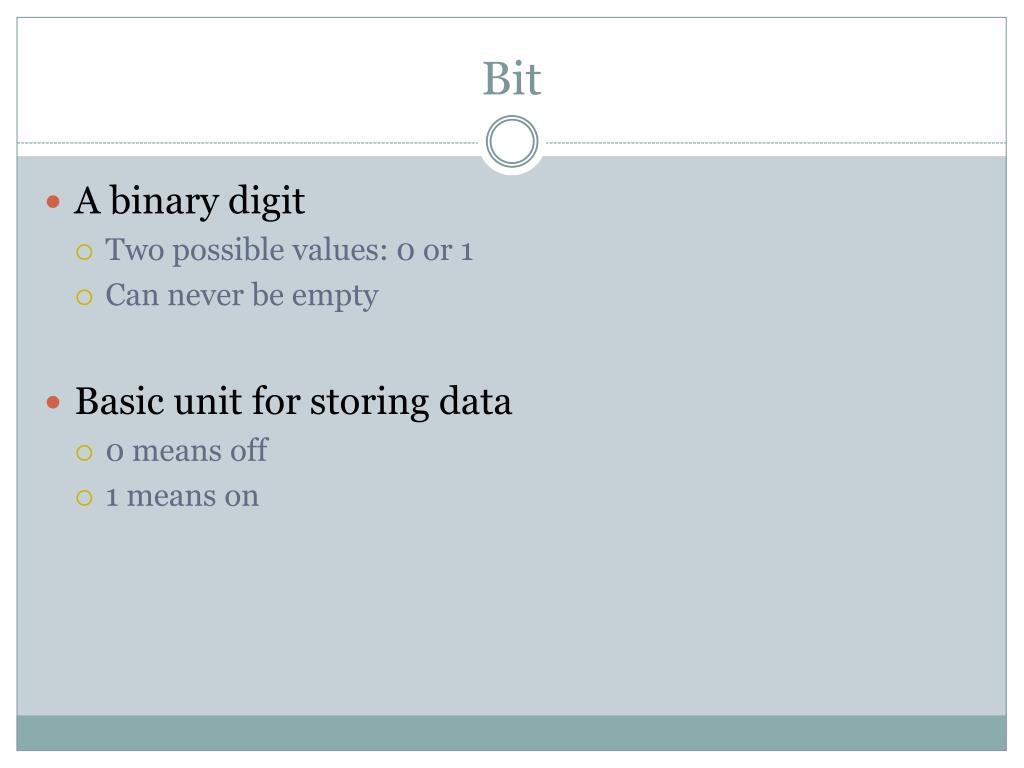The image size is (1024, 768).
Task: Click the word "binary" in the first heading
Action: point(164,201)
